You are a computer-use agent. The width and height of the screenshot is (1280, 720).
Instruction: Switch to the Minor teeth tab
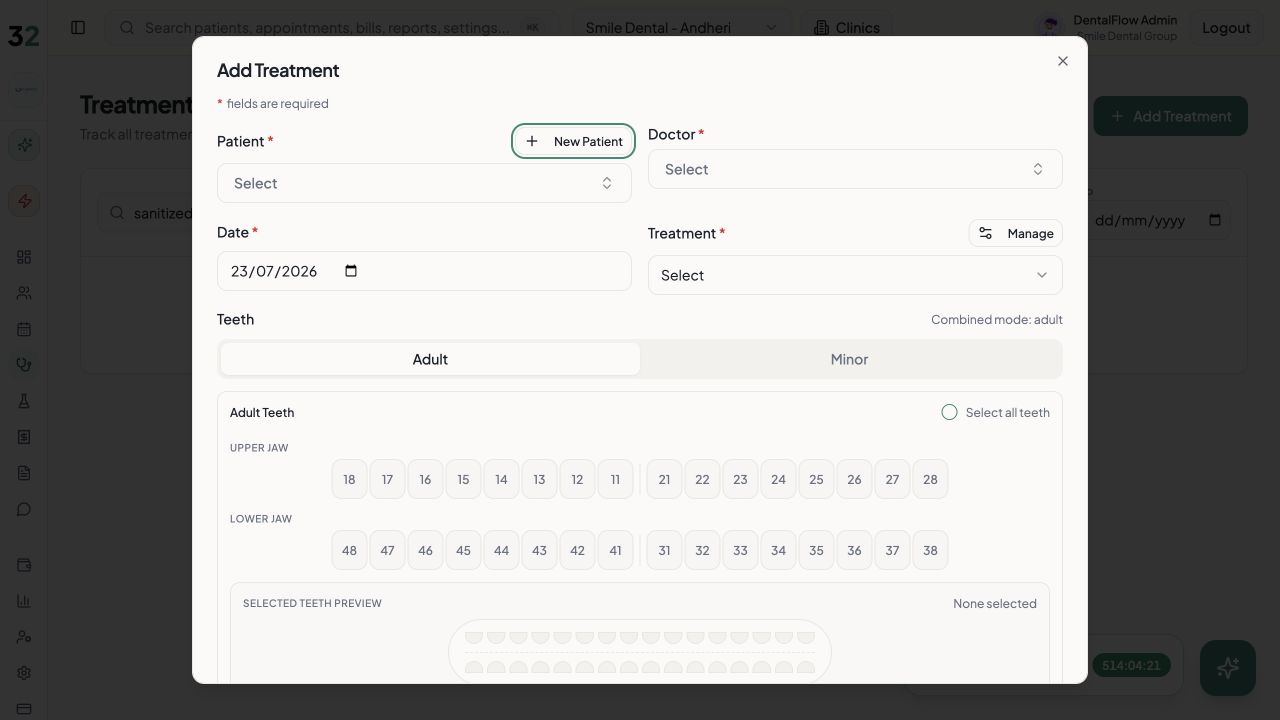(x=849, y=359)
